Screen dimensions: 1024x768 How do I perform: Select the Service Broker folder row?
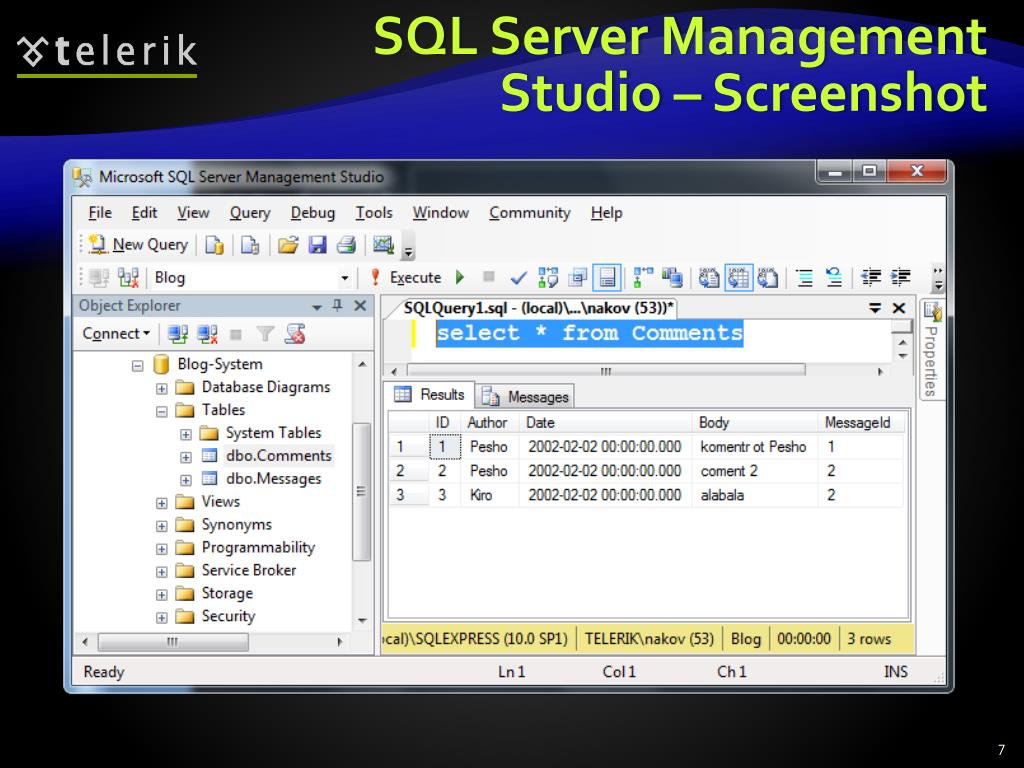248,570
